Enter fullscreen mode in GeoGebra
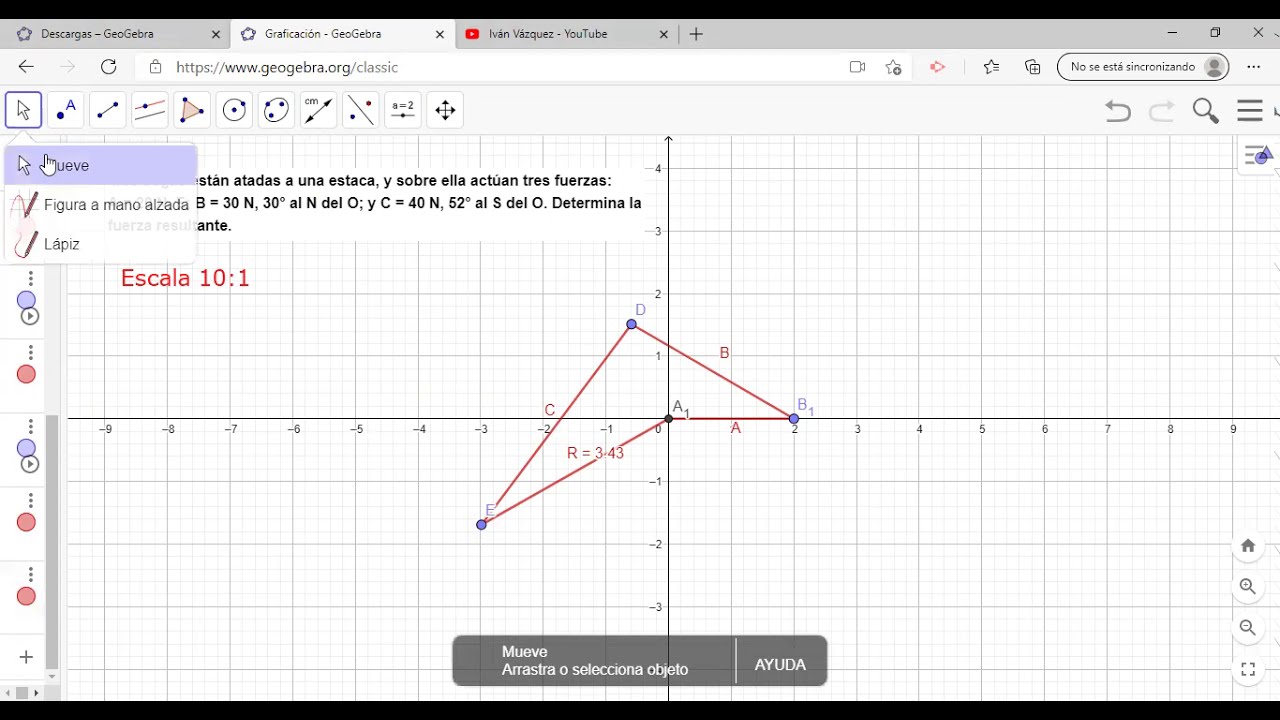Screen dimensions: 1280x720 coord(1248,670)
